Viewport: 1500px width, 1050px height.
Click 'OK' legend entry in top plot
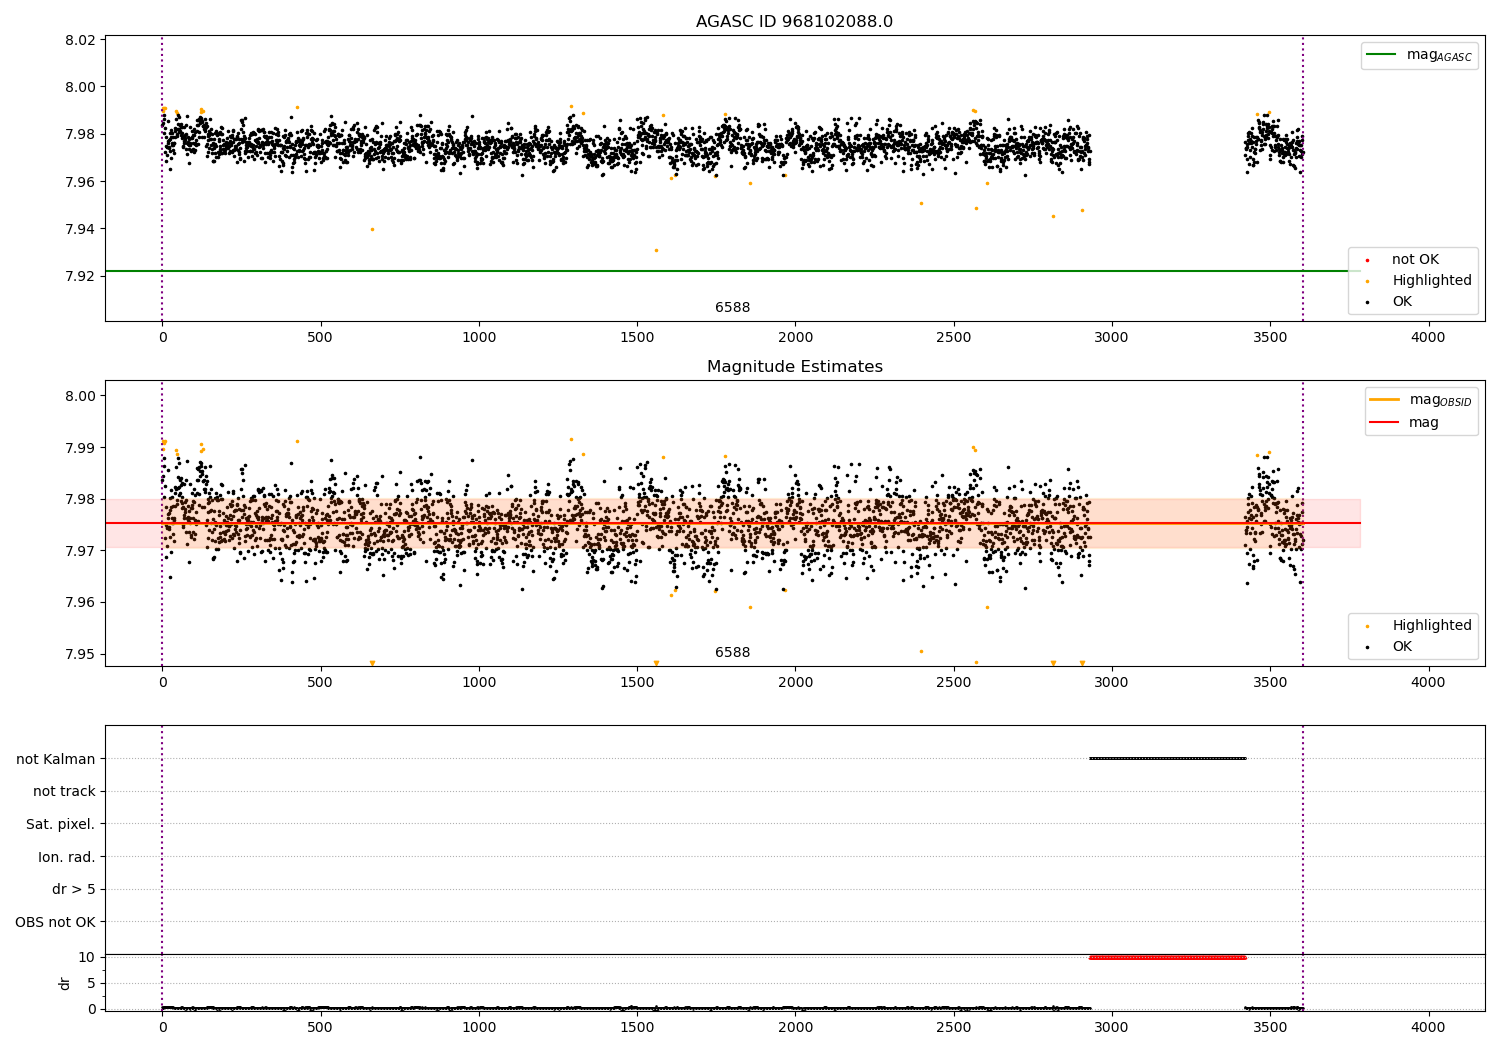click(x=1402, y=302)
